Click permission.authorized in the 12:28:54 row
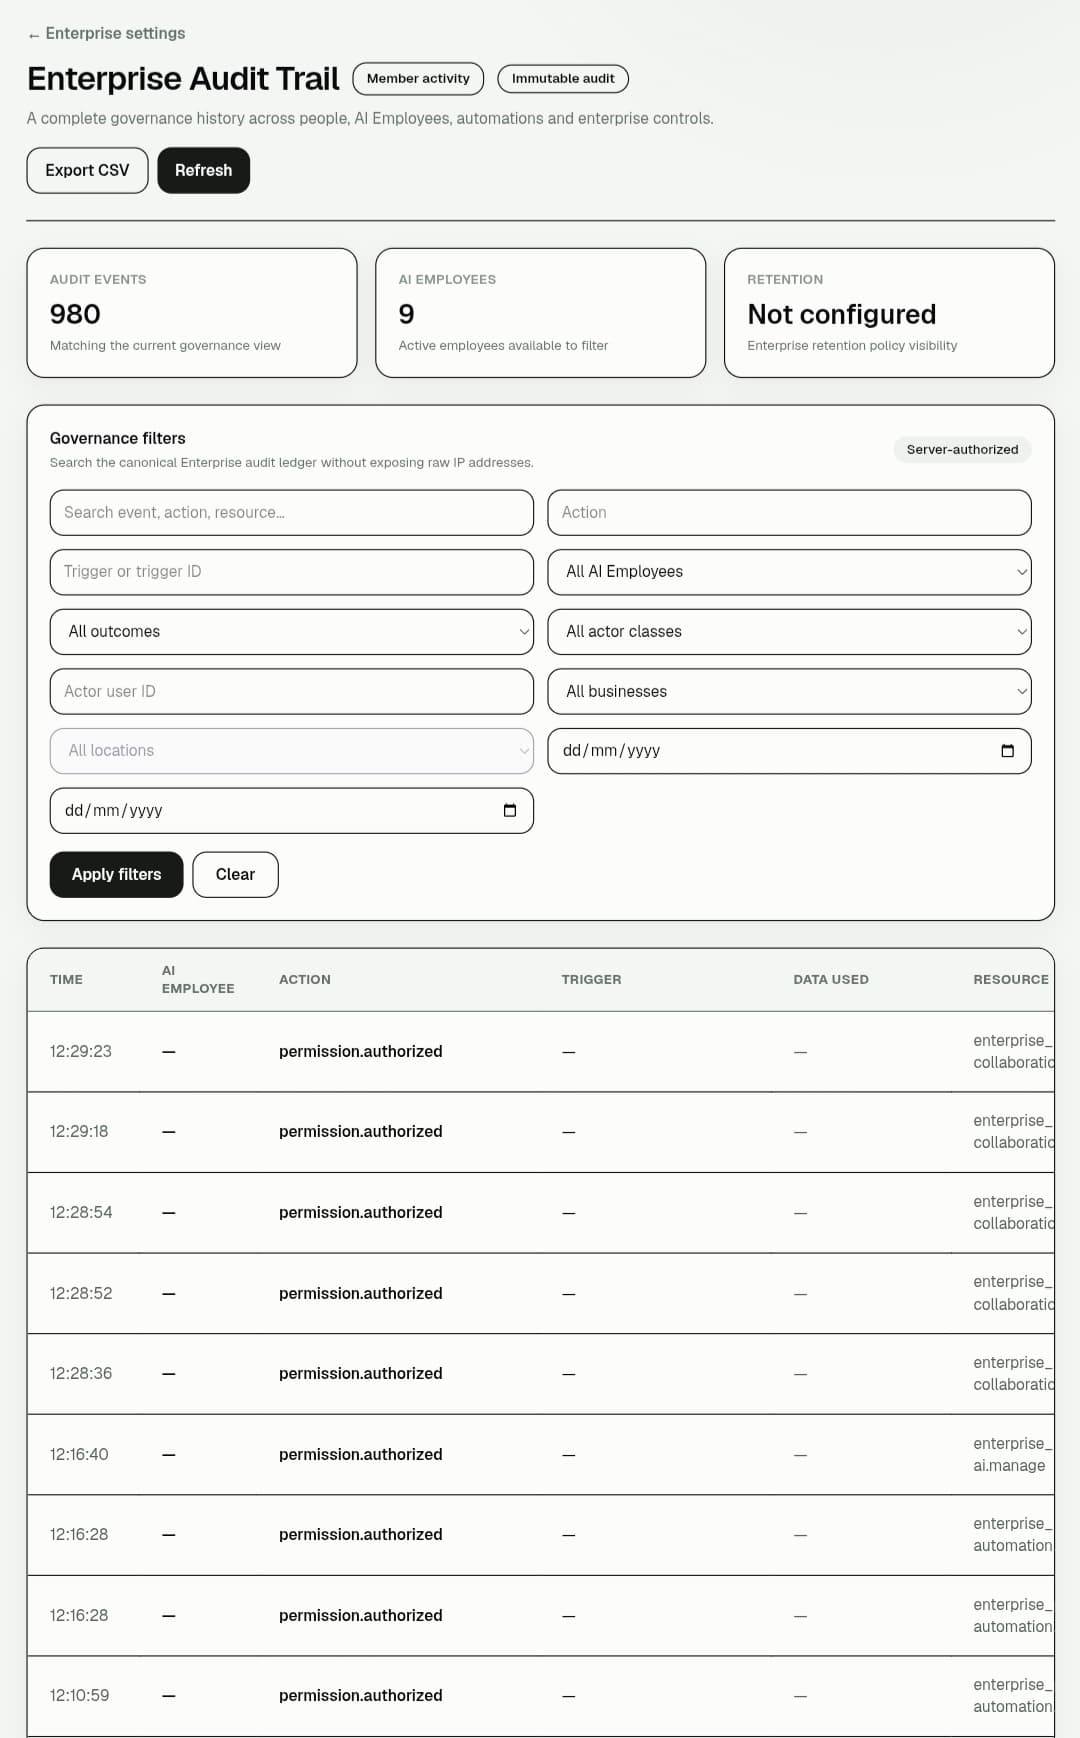 click(360, 1212)
